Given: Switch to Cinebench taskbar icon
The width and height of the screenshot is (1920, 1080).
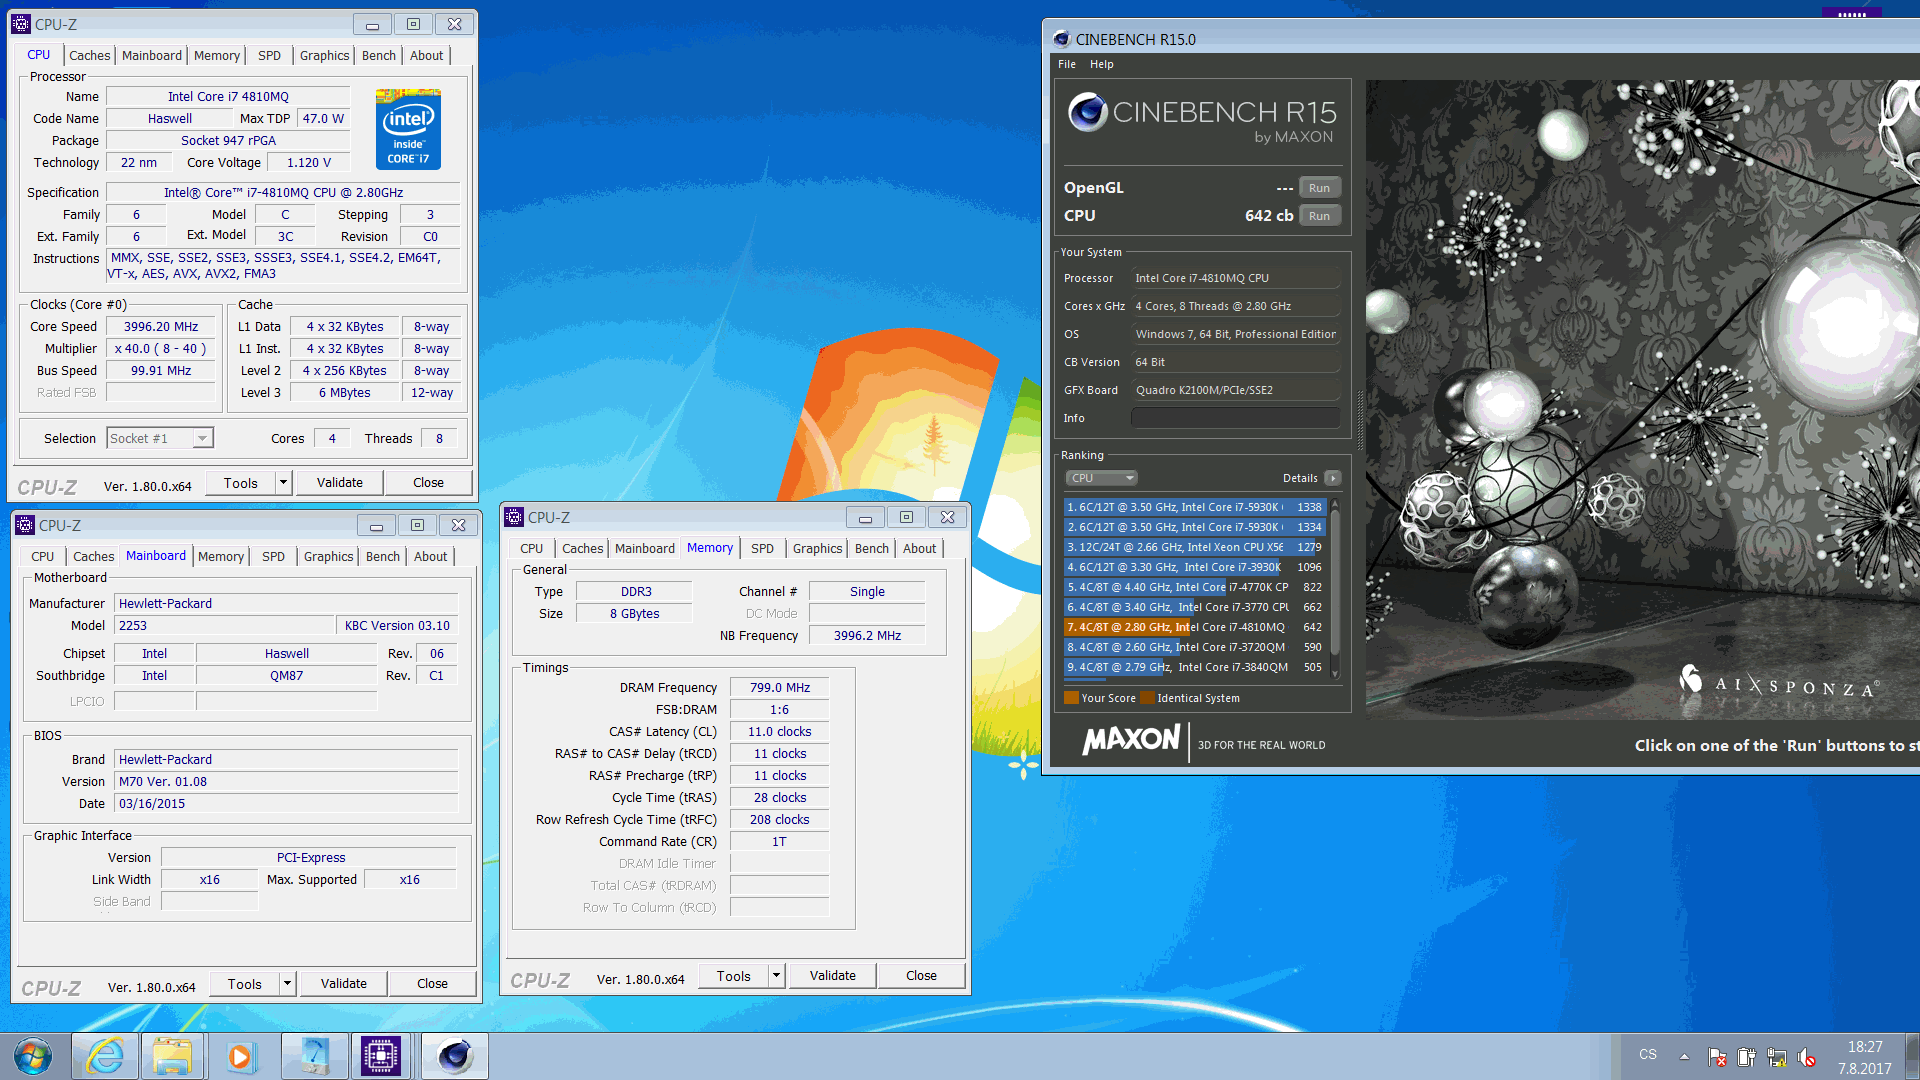Looking at the screenshot, I should tap(455, 1056).
